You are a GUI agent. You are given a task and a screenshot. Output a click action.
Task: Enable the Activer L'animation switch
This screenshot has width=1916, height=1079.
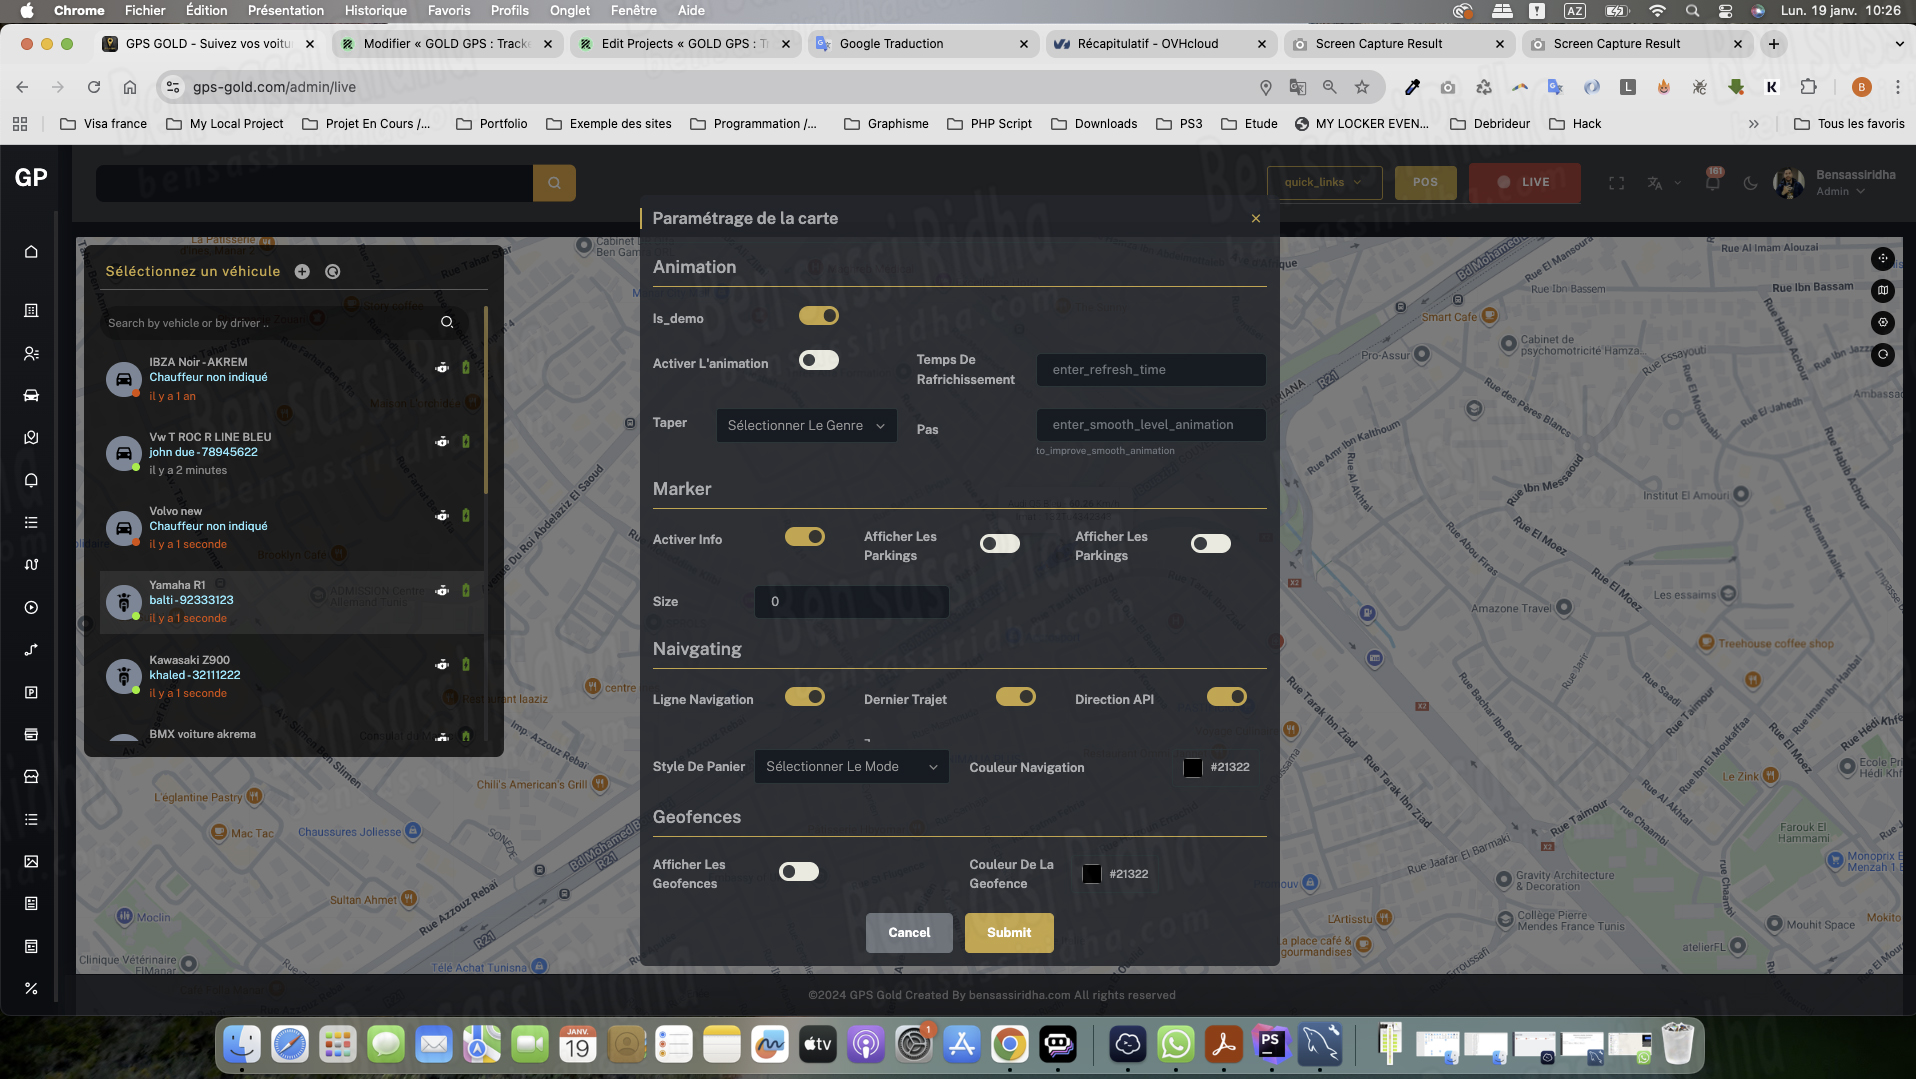click(x=818, y=360)
